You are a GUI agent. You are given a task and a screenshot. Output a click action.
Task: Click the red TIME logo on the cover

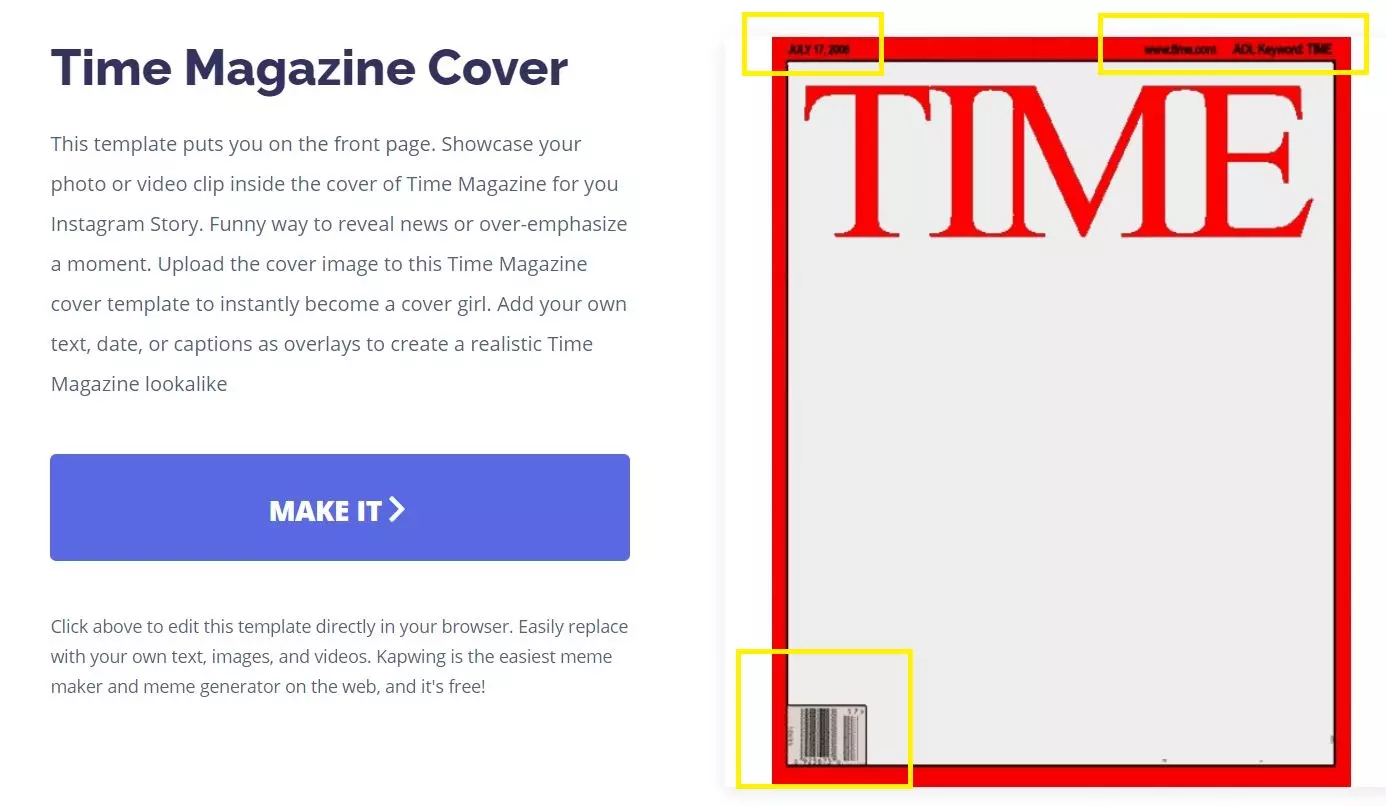point(1060,163)
